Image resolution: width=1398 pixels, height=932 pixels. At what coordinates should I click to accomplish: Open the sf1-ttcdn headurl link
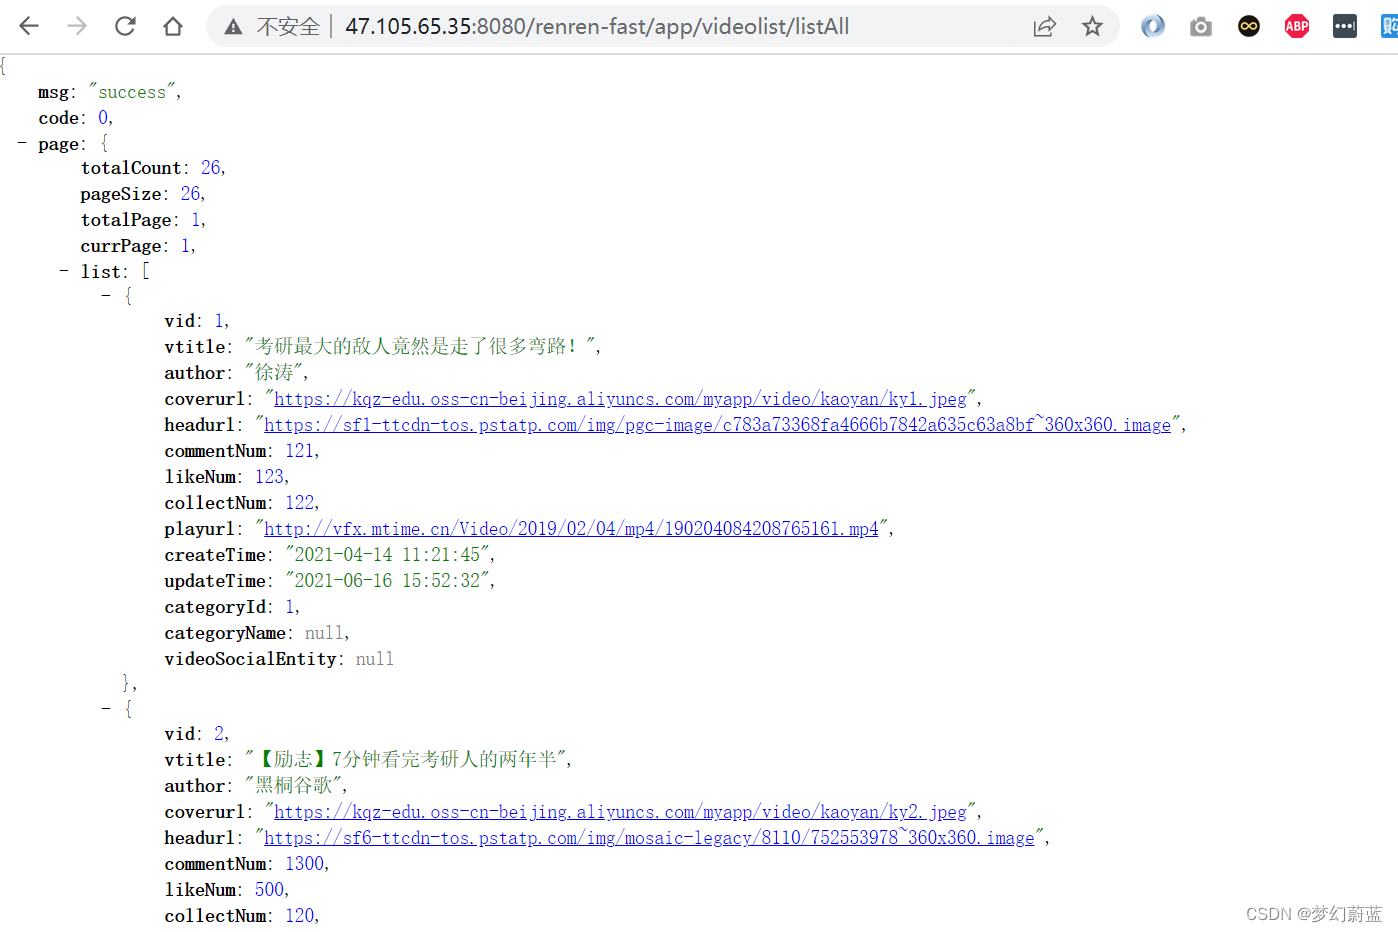pos(717,425)
